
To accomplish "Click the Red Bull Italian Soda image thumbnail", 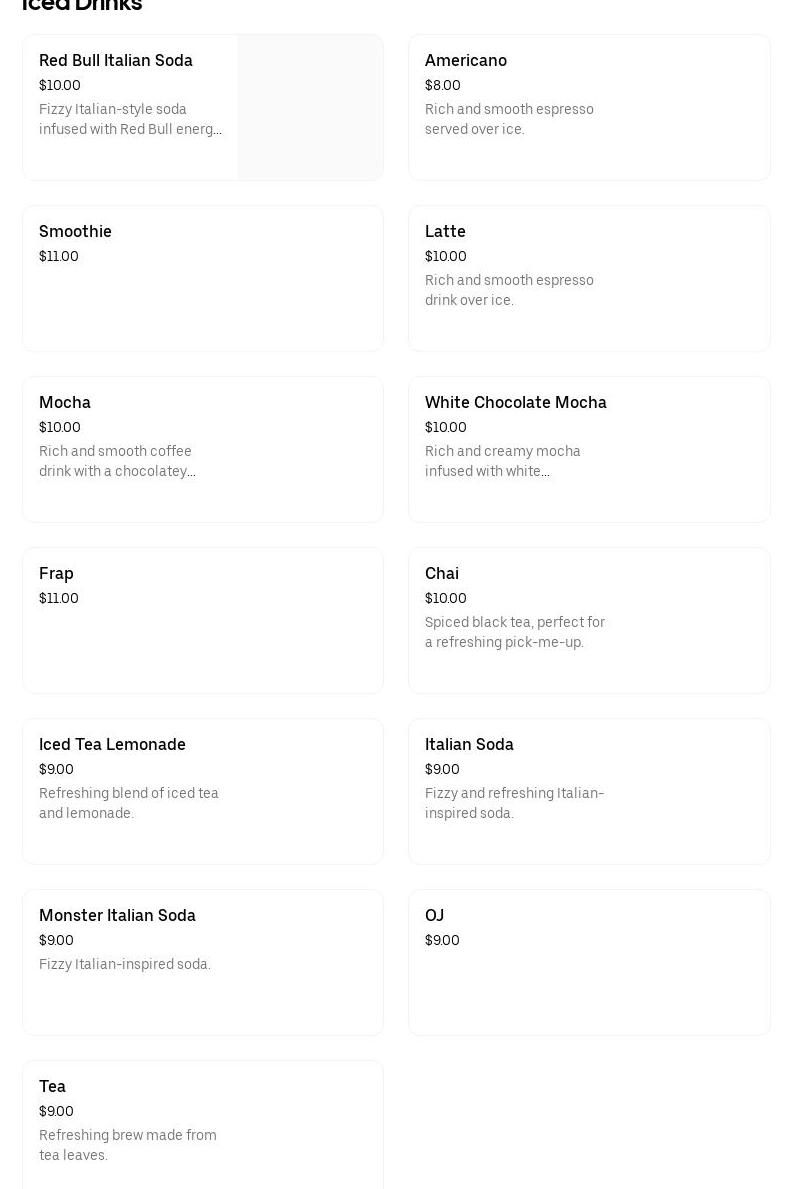I will (310, 107).
